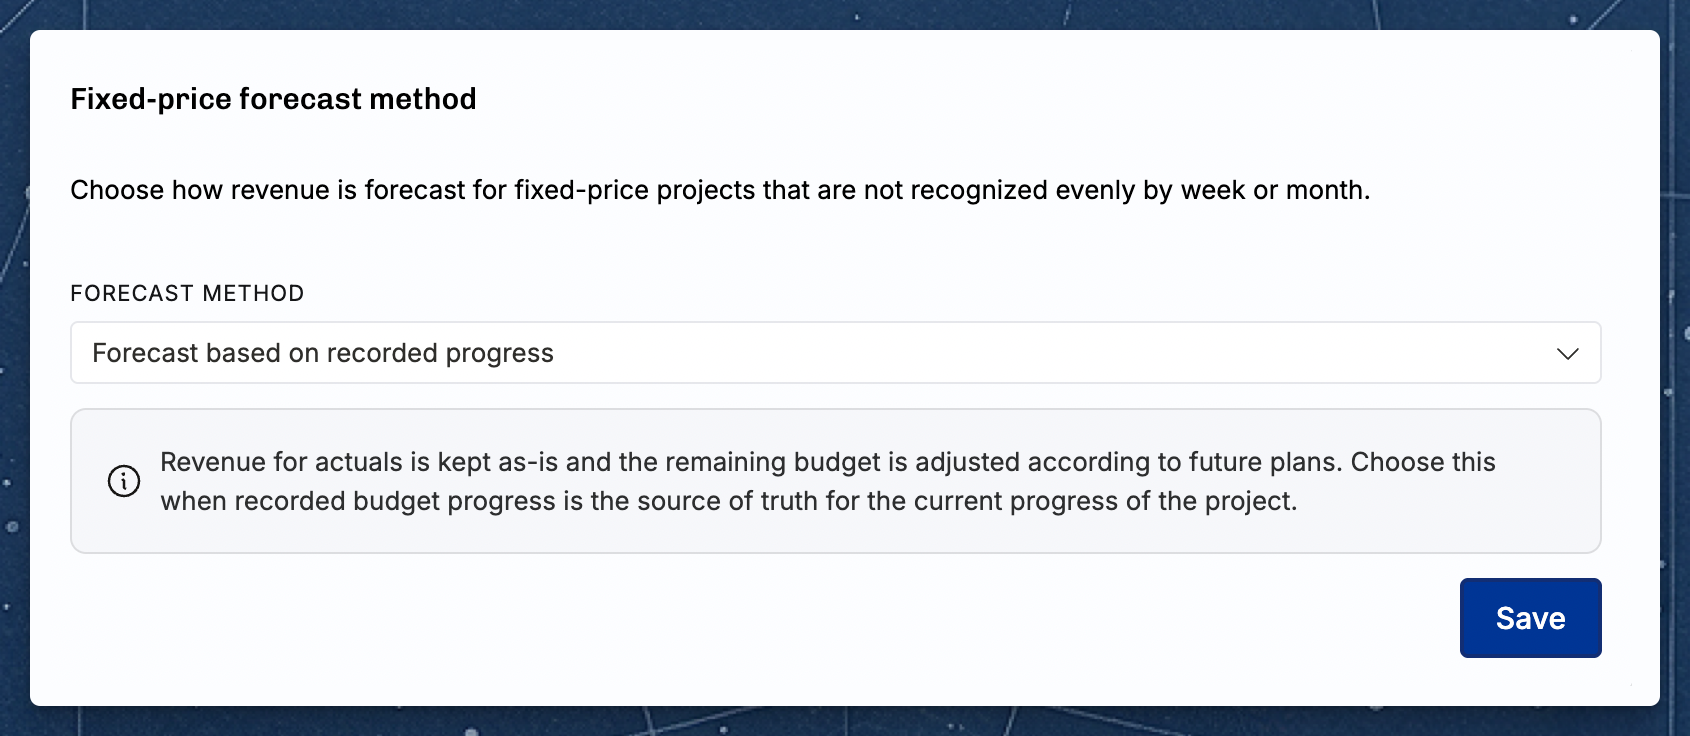Click the 'i' symbol beside revenue note
This screenshot has width=1690, height=736.
[124, 481]
